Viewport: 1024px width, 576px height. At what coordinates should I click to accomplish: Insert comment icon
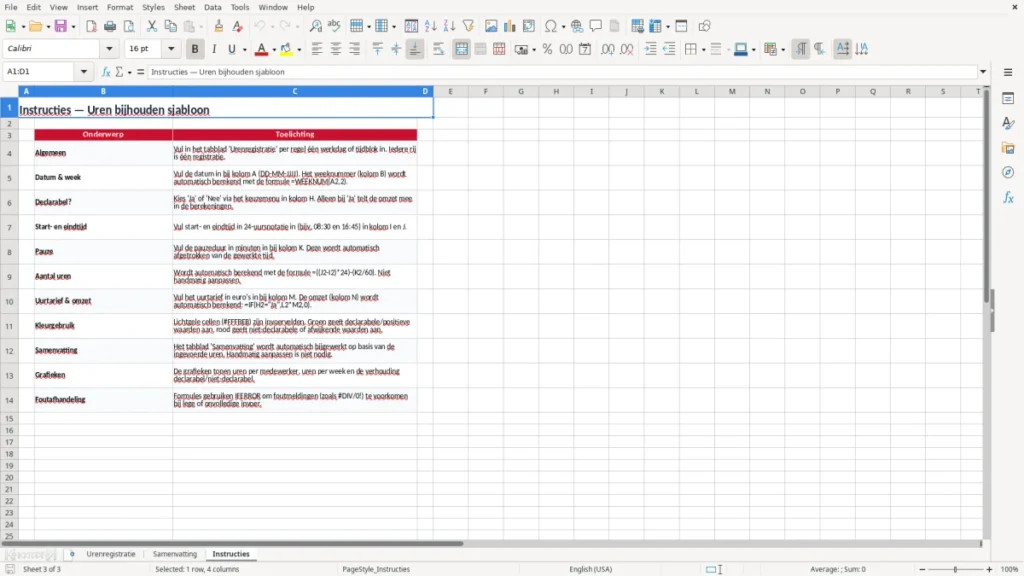tap(596, 26)
